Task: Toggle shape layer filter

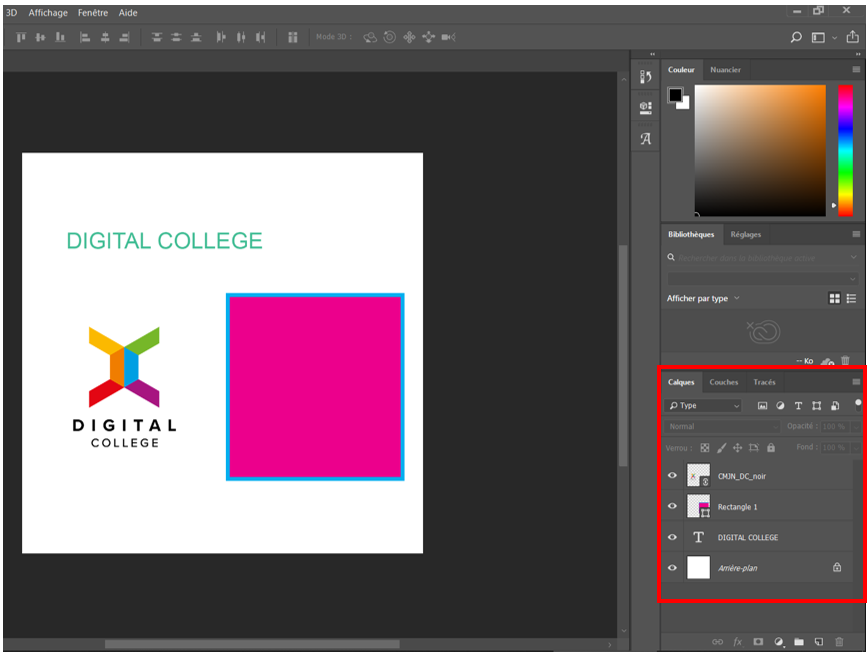Action: 817,406
